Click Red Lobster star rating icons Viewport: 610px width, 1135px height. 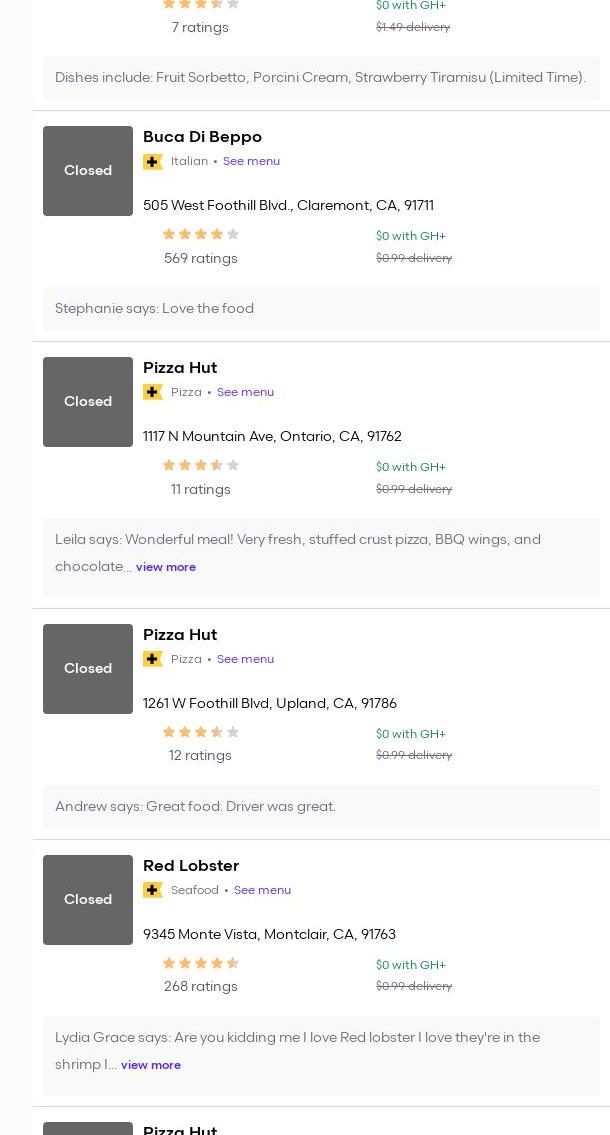(201, 963)
